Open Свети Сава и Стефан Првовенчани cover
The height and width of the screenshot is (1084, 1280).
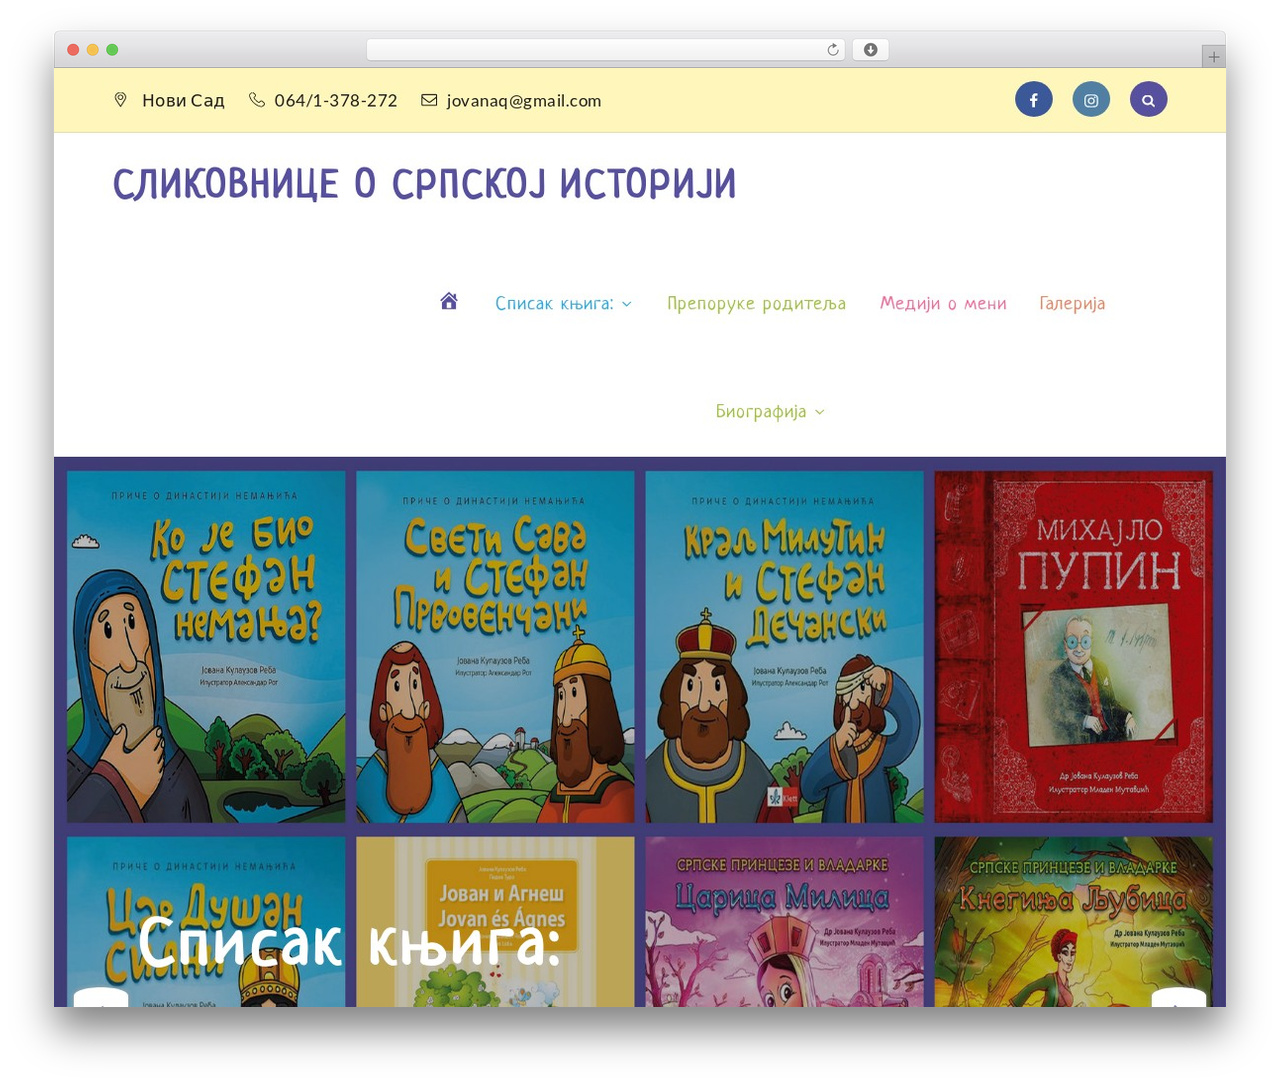coord(495,647)
